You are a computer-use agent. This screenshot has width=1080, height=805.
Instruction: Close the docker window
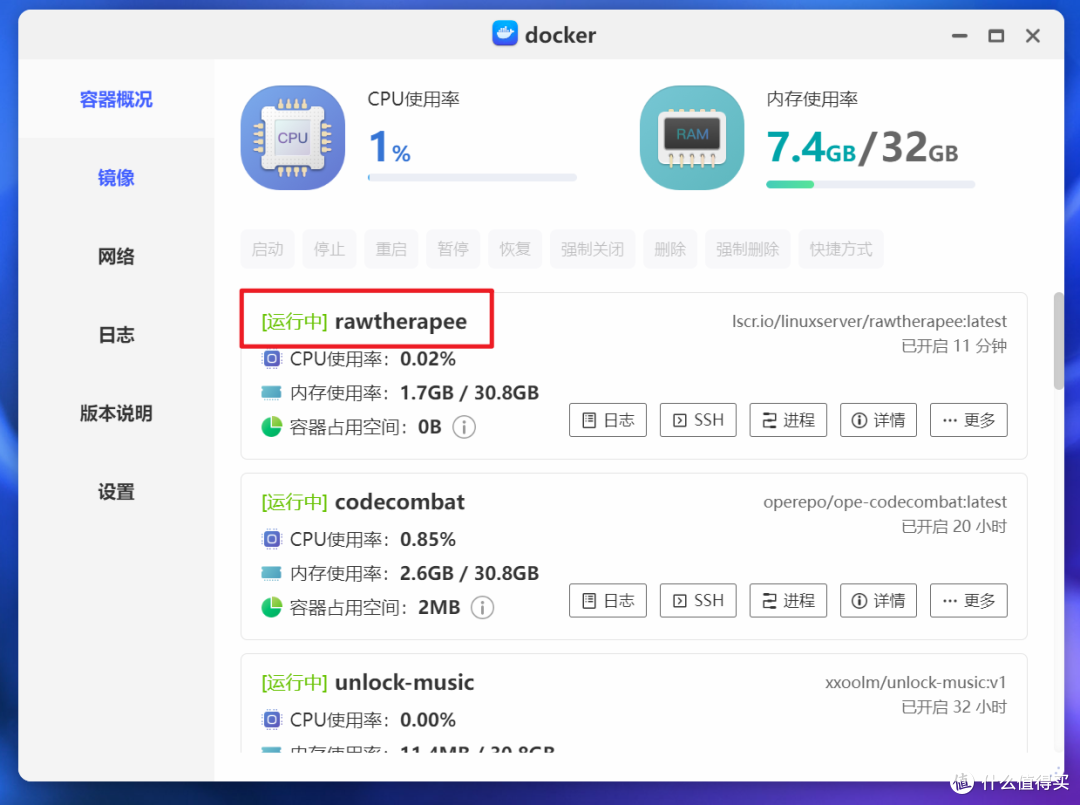(x=1032, y=36)
